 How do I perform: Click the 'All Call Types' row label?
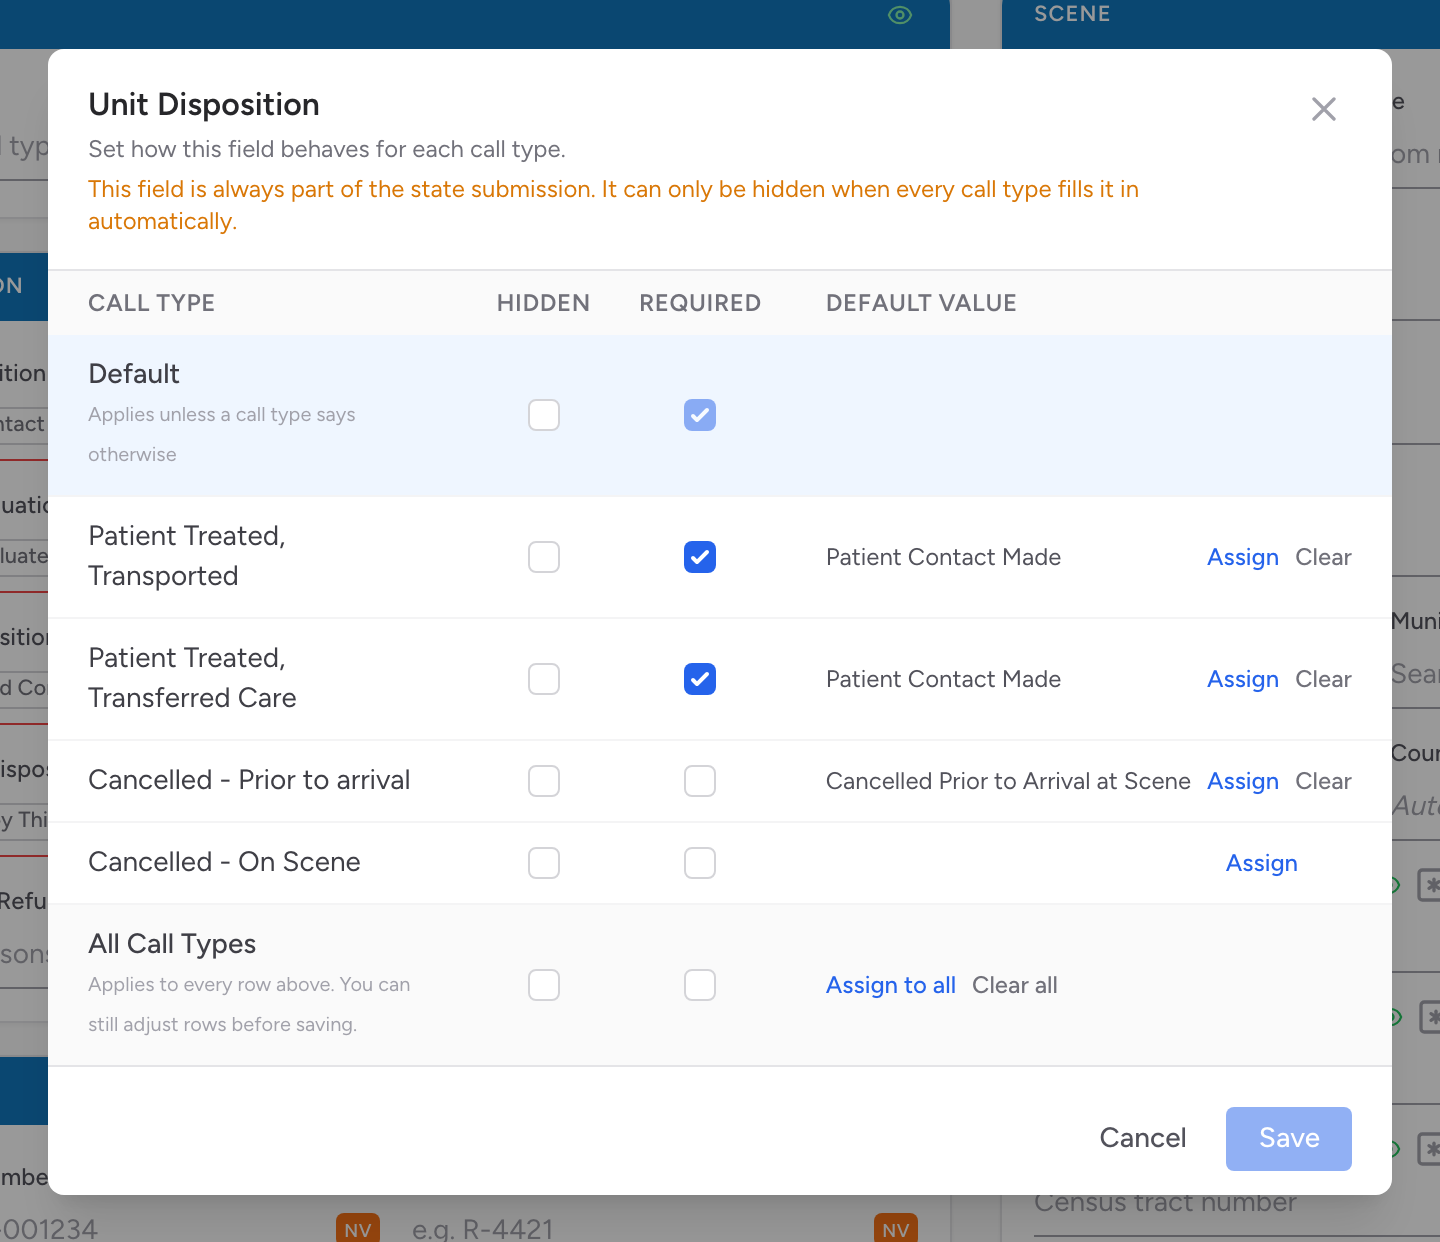tap(172, 944)
